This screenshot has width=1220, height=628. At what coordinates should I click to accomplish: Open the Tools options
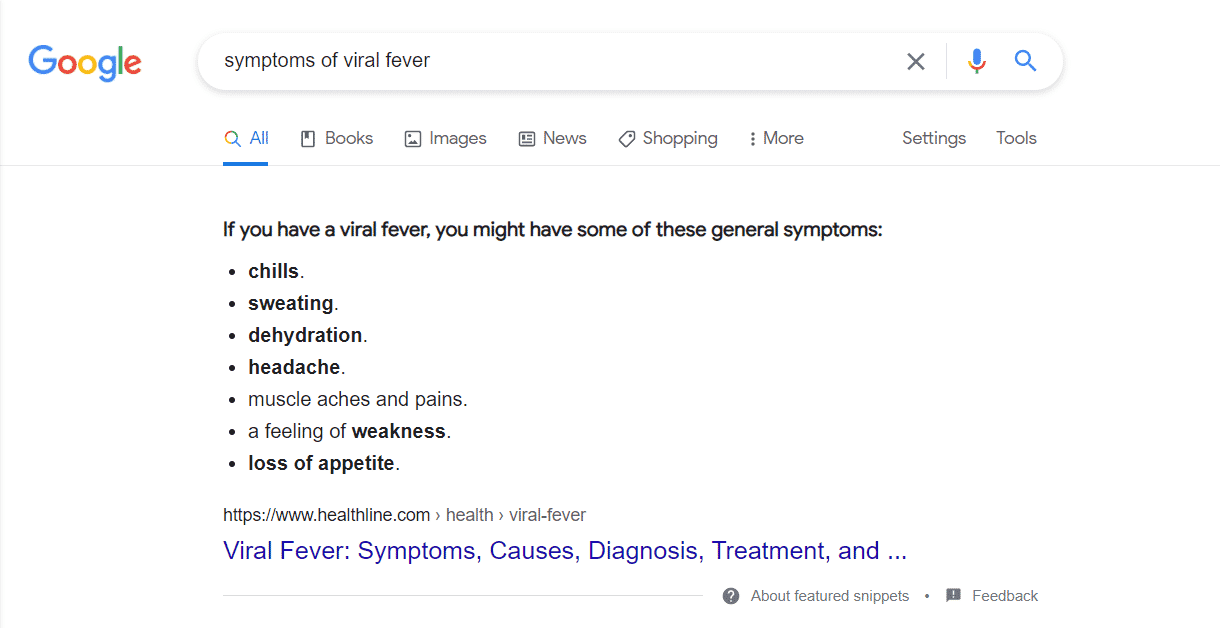pos(1016,139)
